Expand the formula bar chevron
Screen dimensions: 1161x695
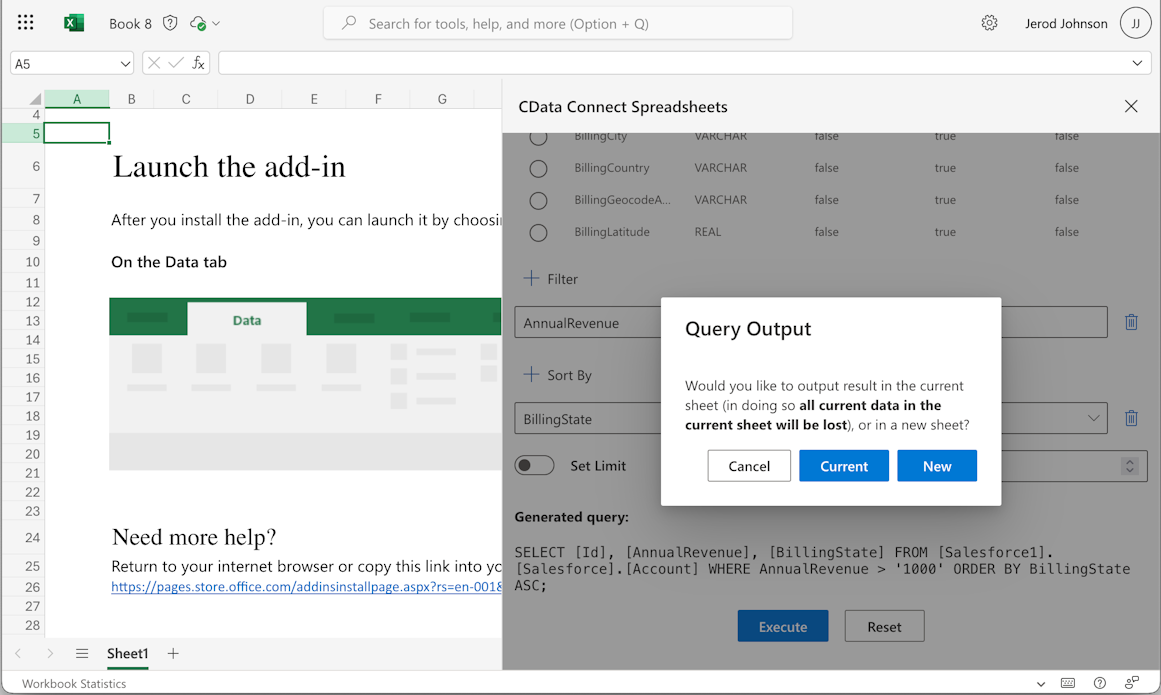tap(1137, 63)
